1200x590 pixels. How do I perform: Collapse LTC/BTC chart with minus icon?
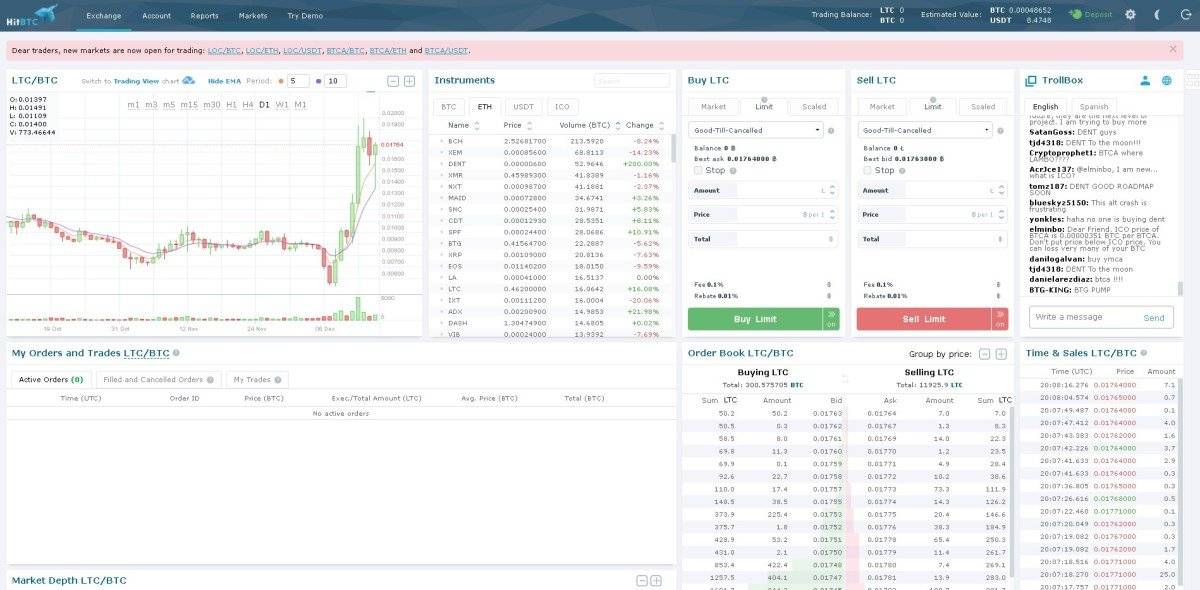point(394,81)
